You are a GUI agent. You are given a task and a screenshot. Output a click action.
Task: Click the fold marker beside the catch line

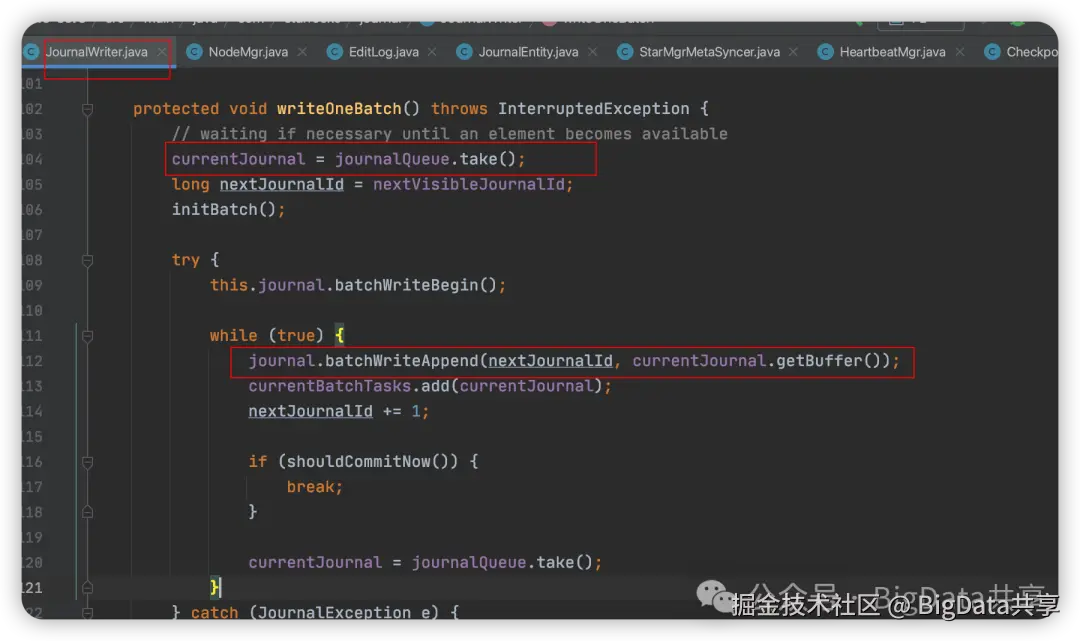(87, 612)
